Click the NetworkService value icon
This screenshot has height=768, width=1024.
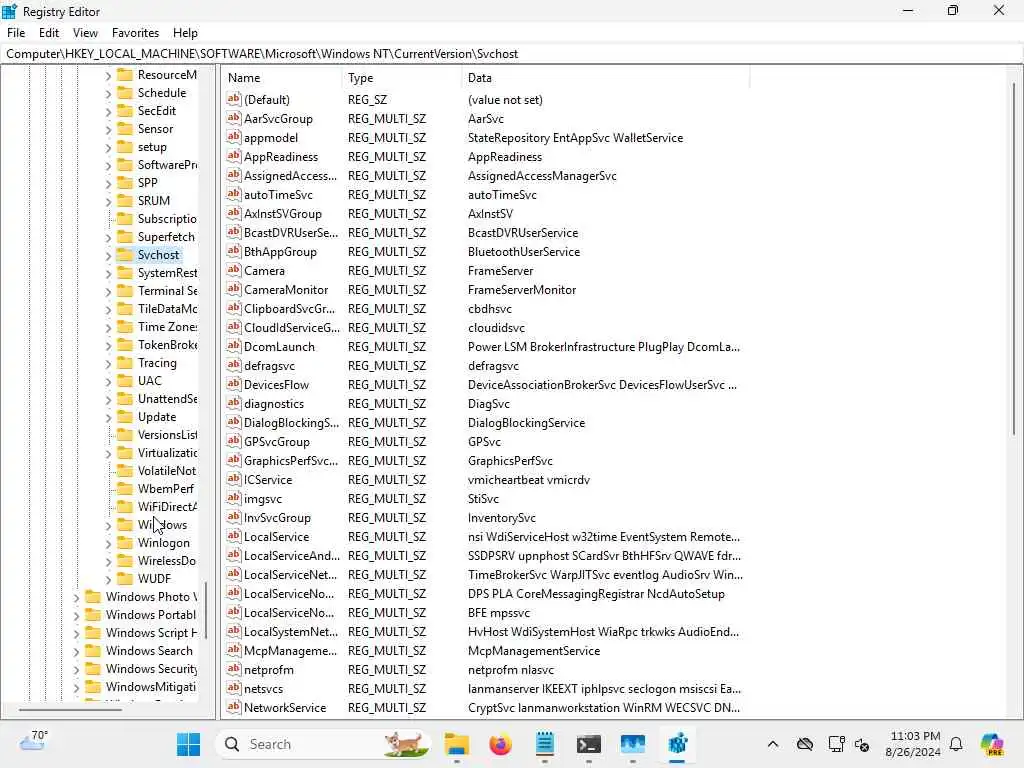pos(233,707)
